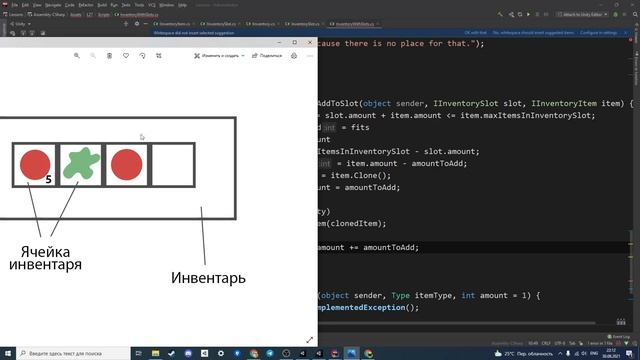
Task: Open the Photos three-dot more menu
Action: coord(310,56)
